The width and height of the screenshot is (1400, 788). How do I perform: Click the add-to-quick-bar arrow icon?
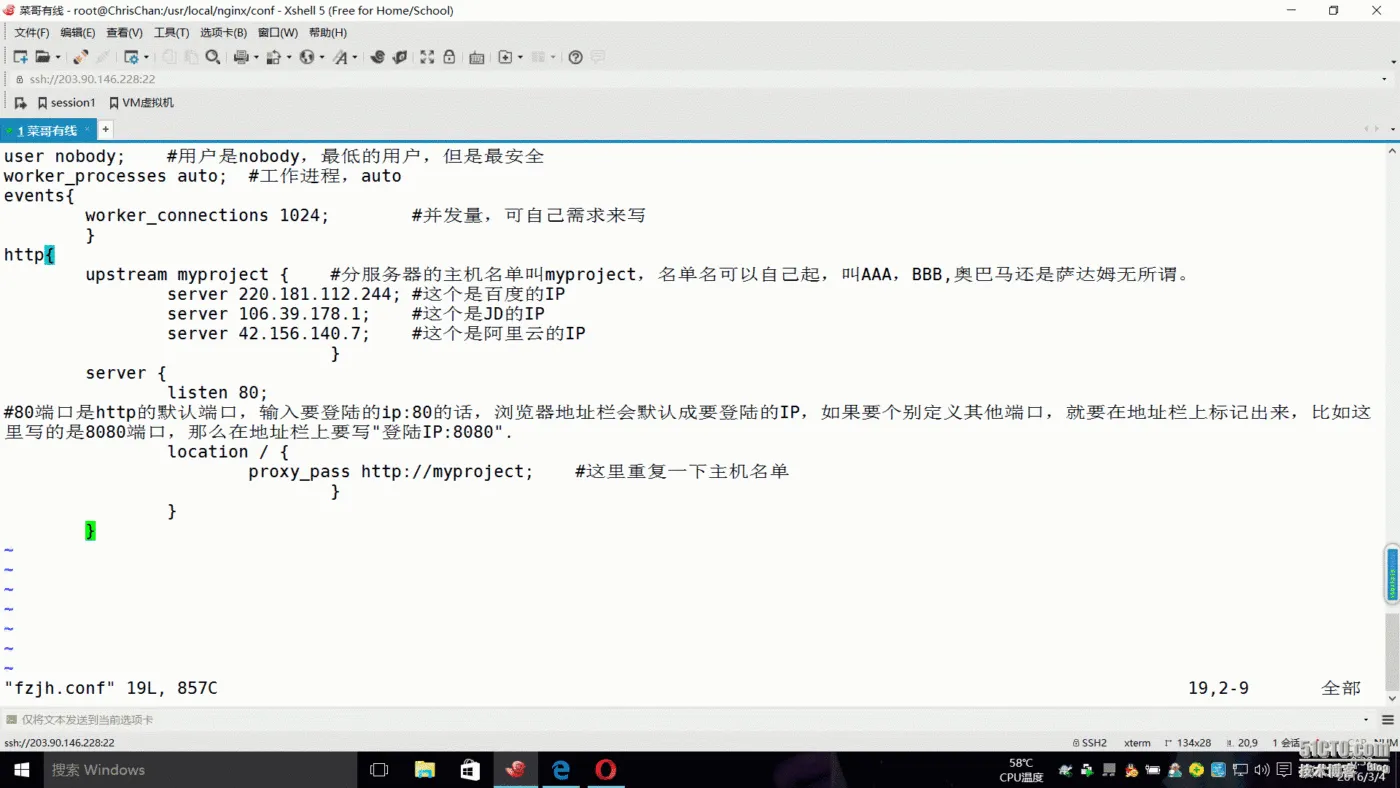(x=20, y=102)
